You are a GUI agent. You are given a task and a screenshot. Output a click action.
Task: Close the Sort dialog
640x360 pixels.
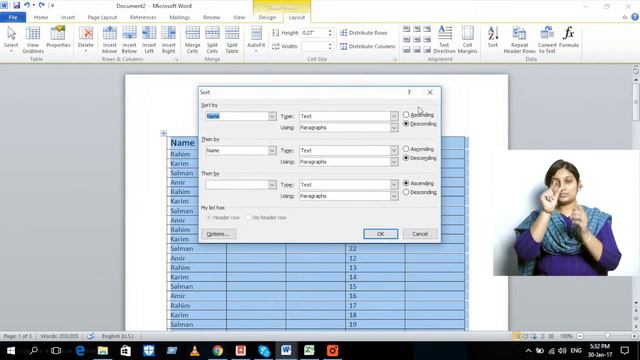430,92
